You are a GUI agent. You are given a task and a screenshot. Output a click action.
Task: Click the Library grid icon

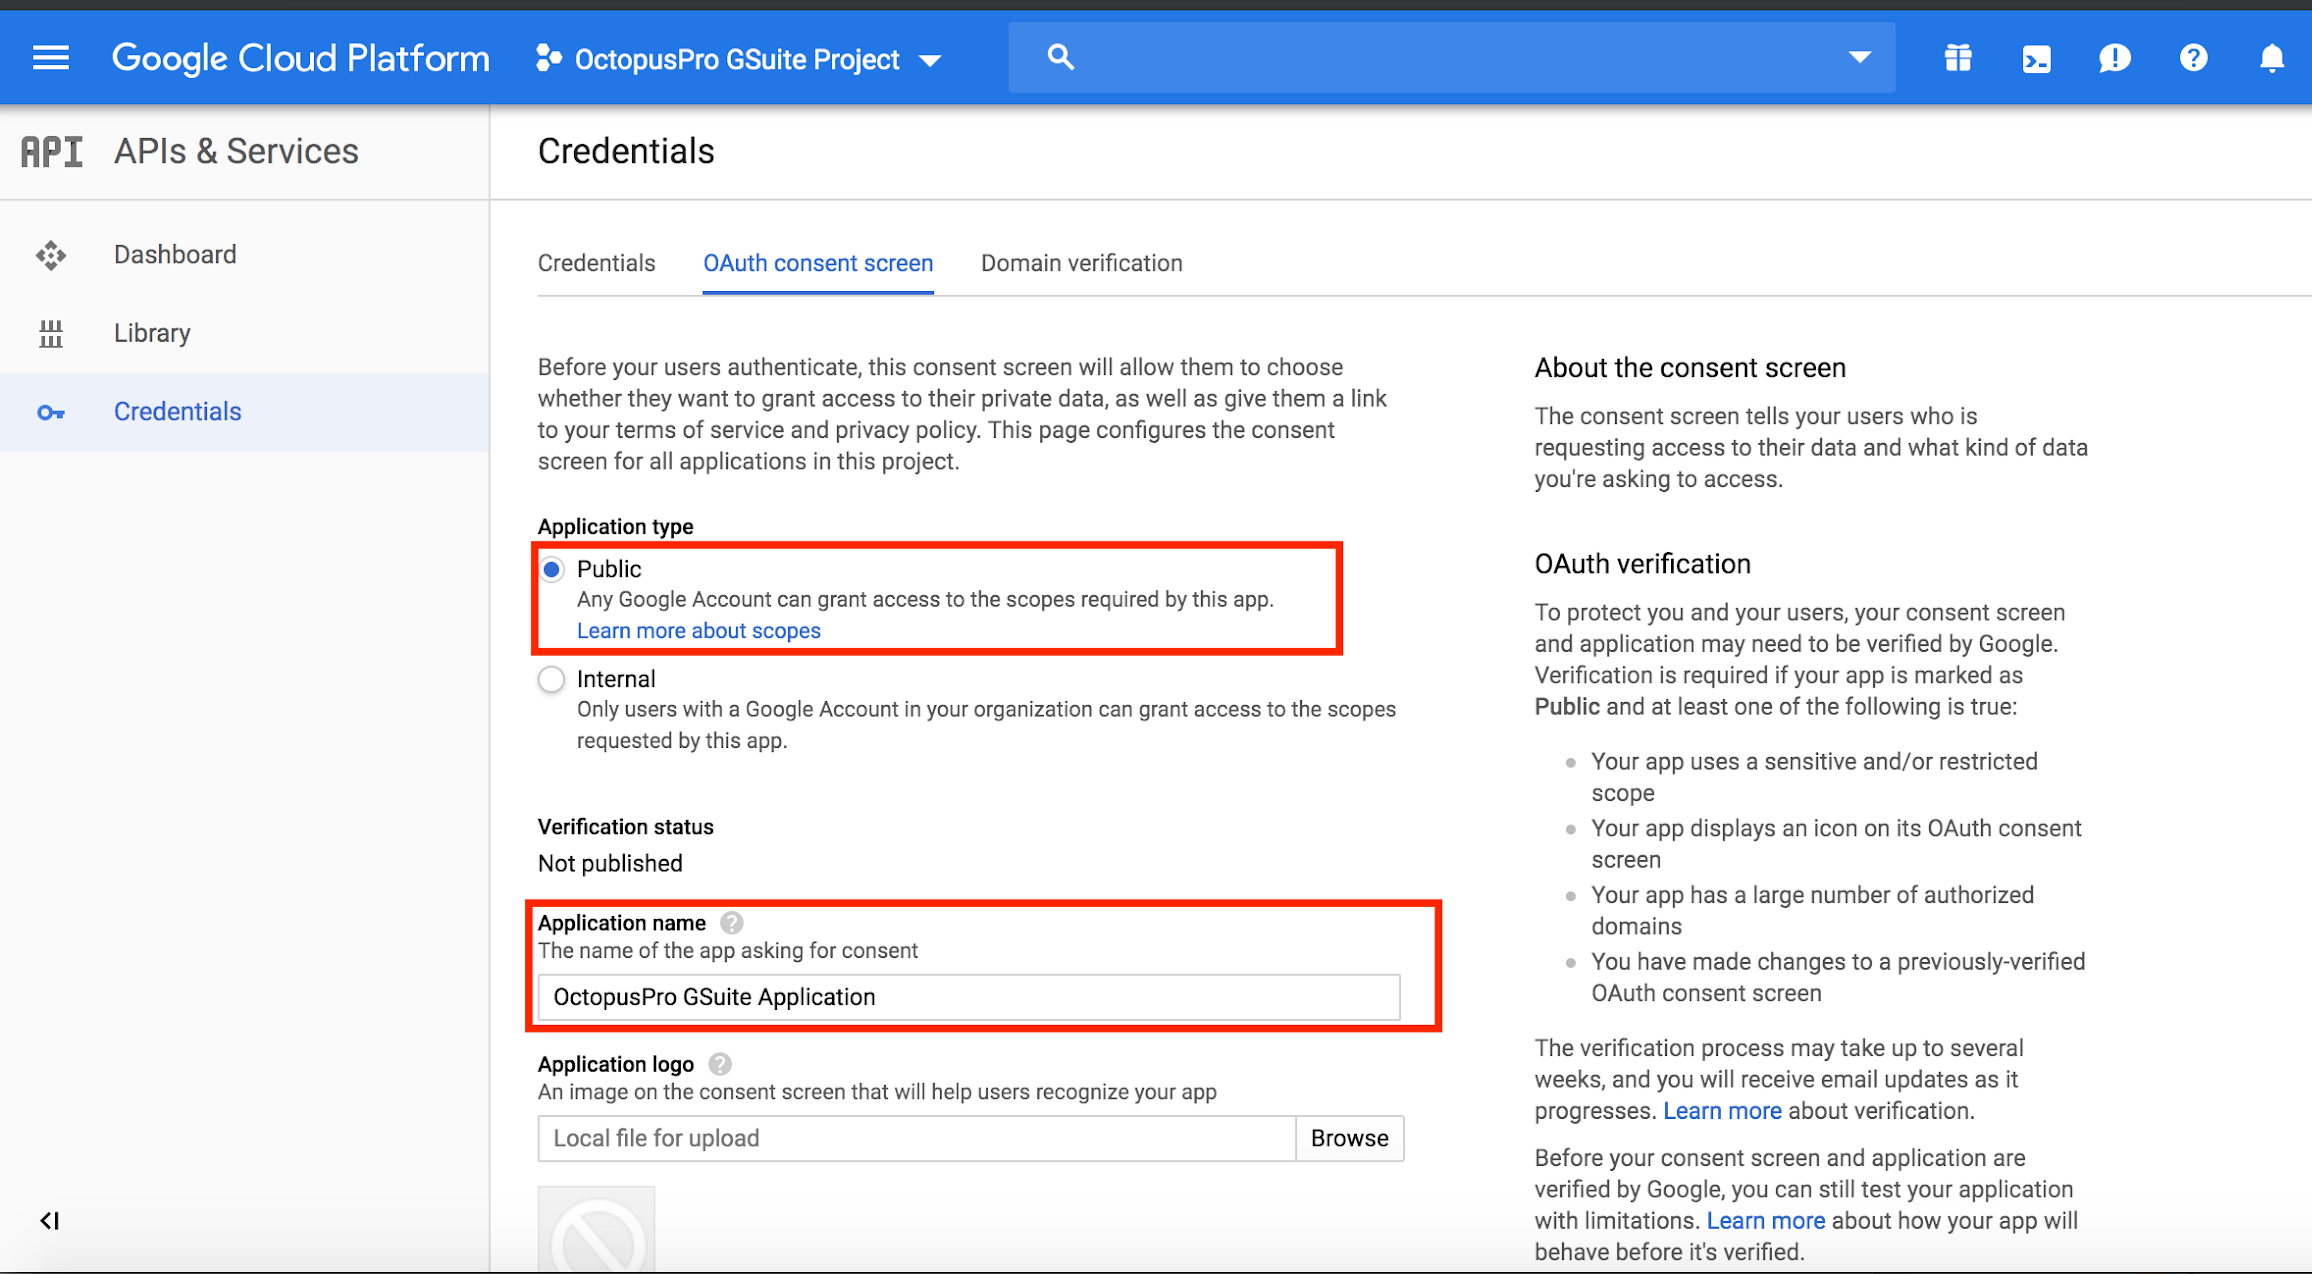tap(51, 333)
